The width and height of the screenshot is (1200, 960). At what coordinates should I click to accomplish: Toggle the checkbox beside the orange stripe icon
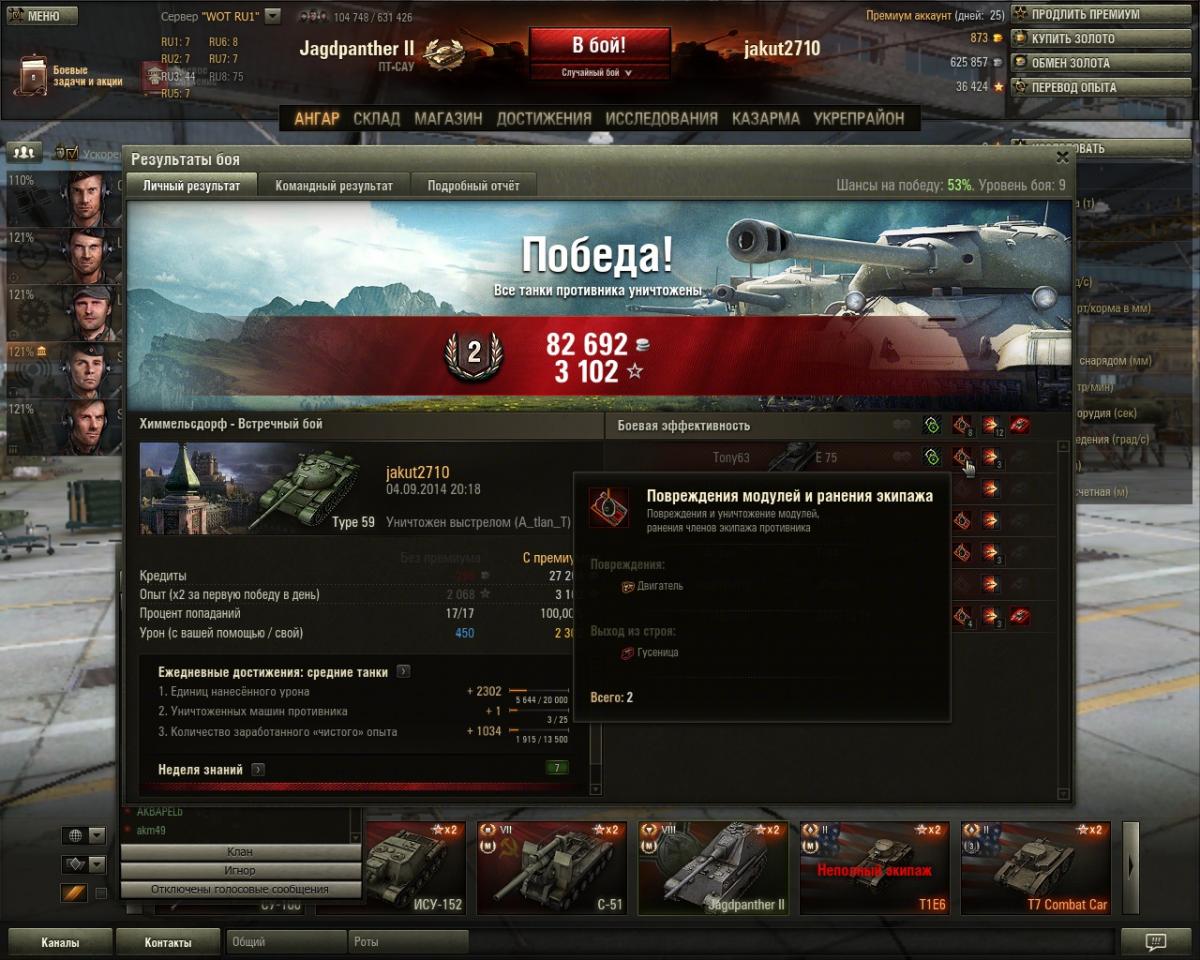(x=101, y=893)
